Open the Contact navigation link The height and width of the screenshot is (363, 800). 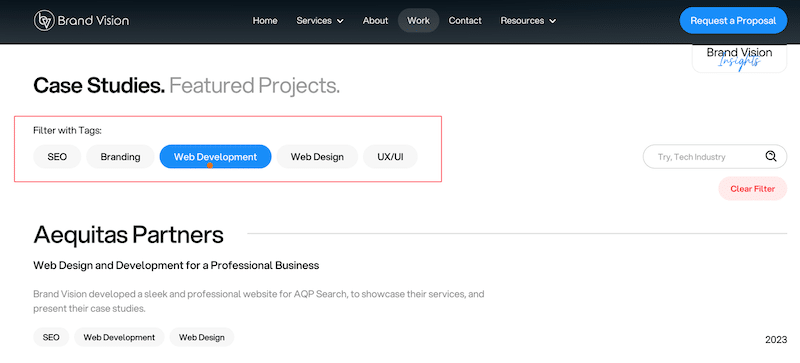[465, 20]
